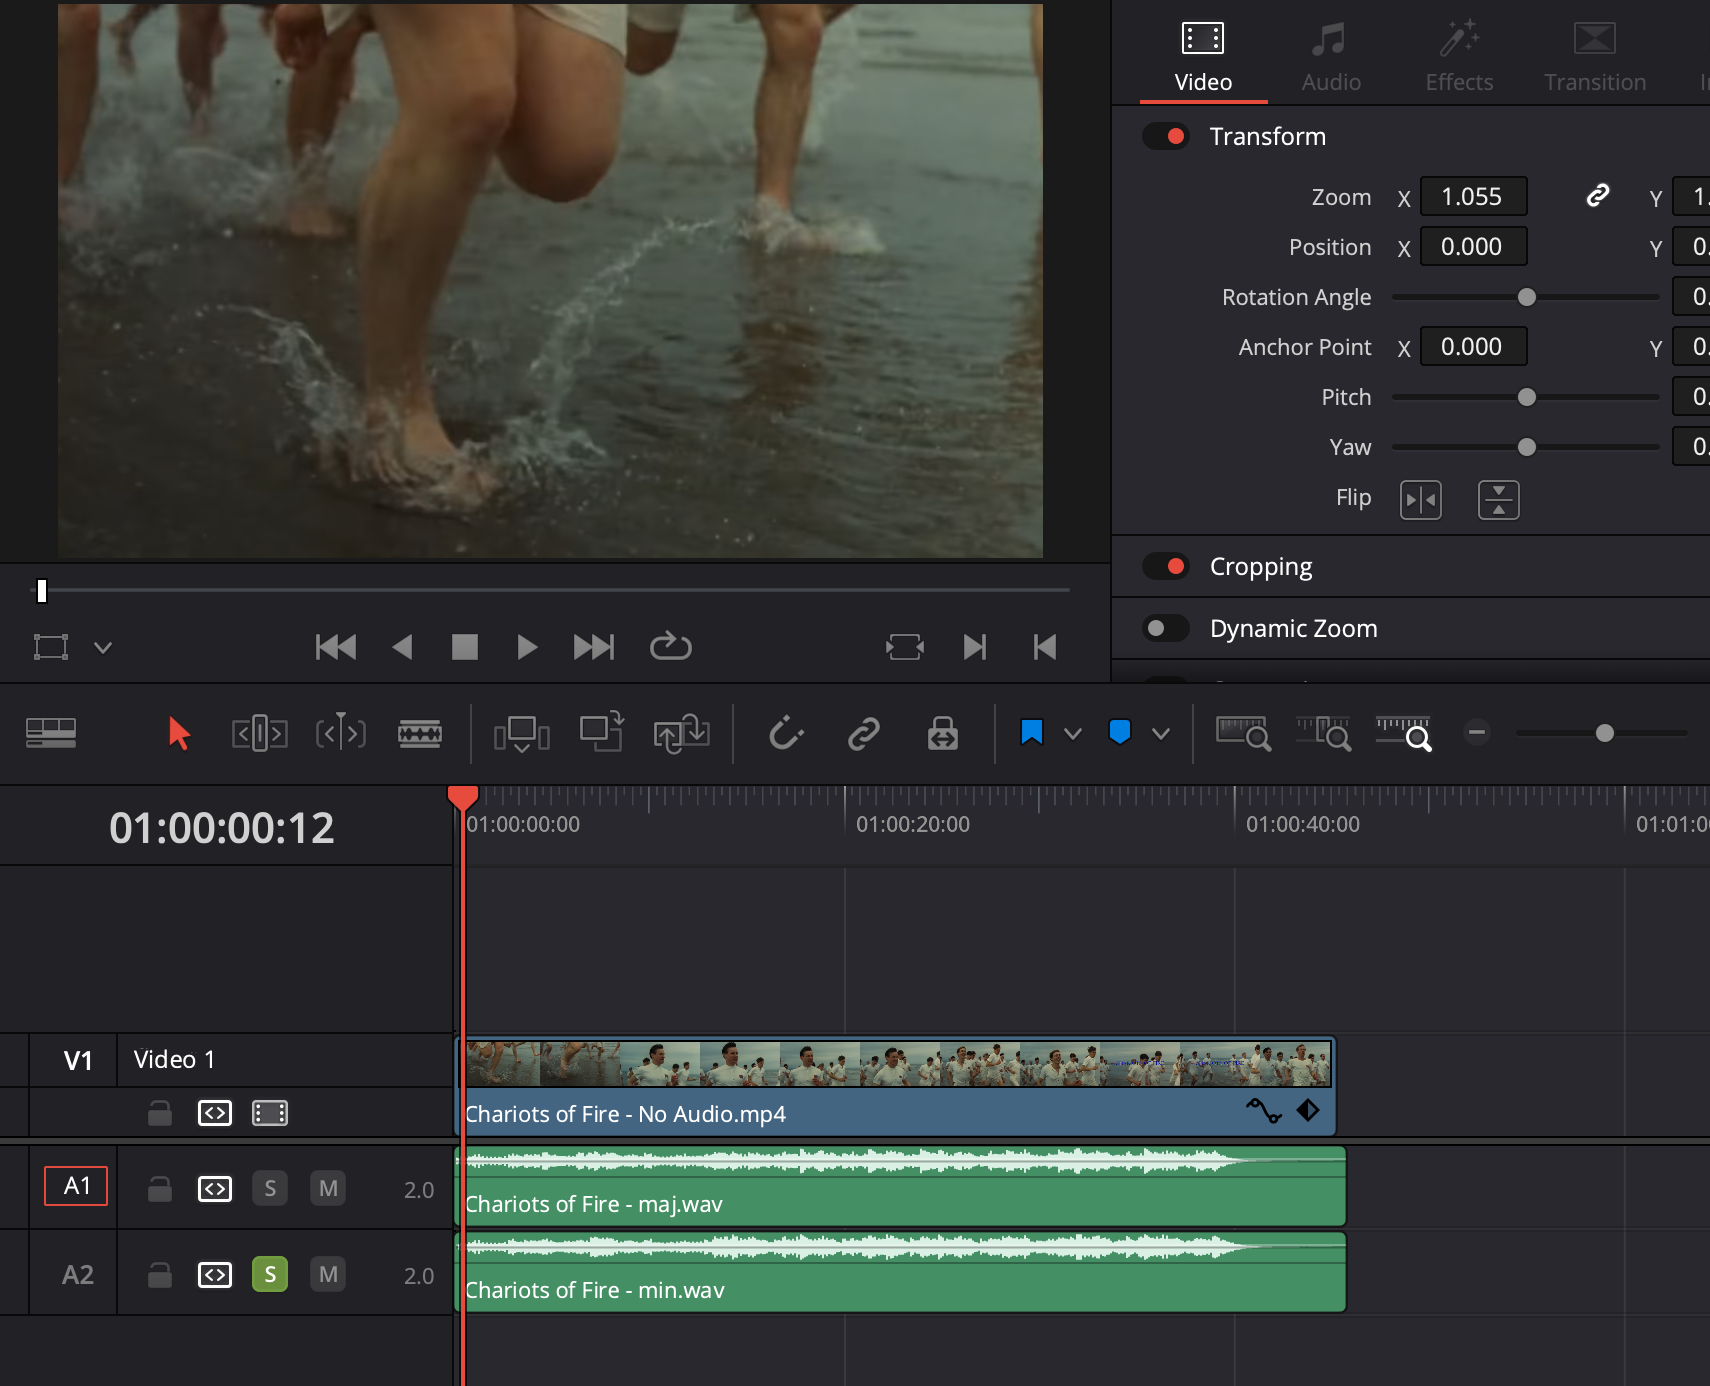Toggle the linked selection chain icon

tap(863, 733)
